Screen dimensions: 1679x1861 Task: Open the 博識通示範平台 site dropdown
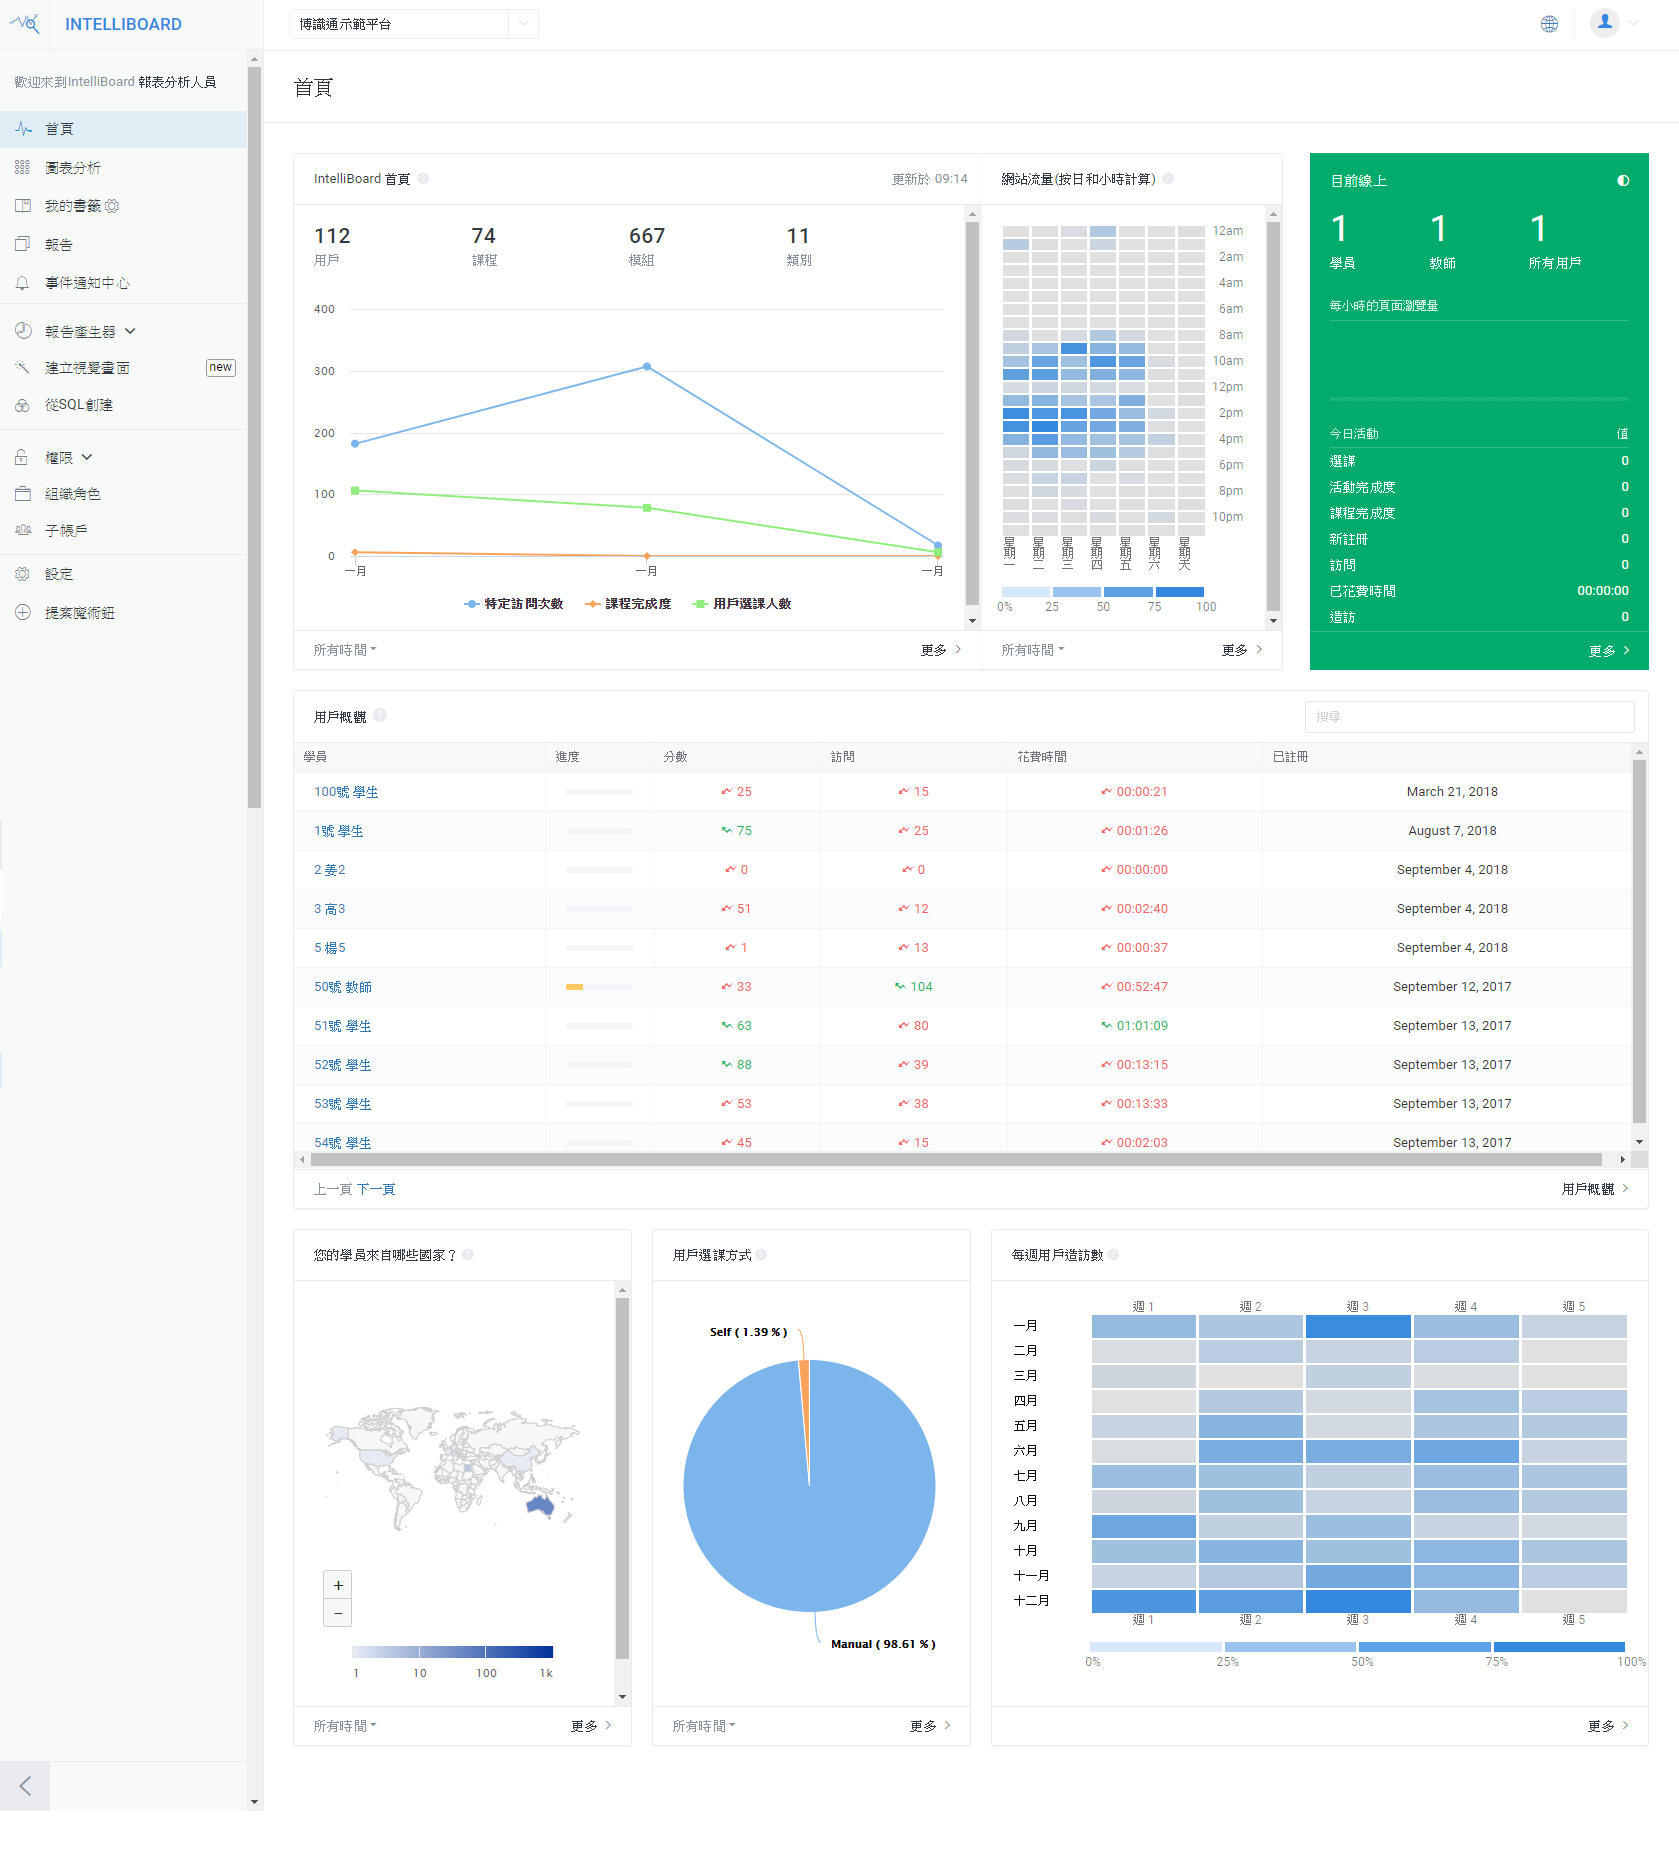[x=413, y=24]
